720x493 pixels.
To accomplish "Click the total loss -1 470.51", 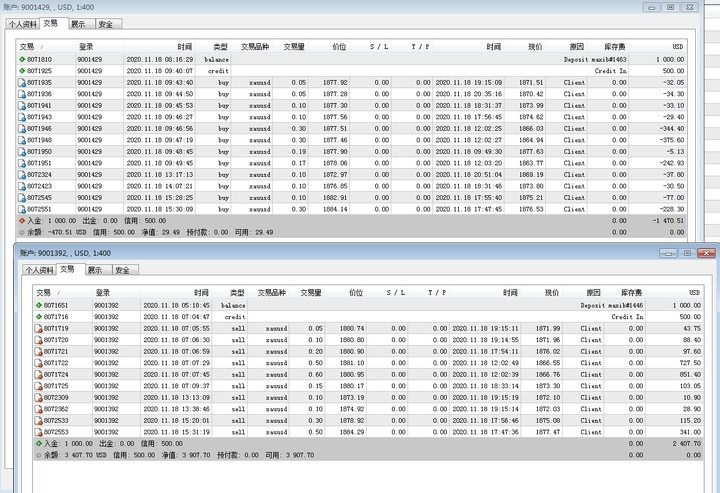I will pyautogui.click(x=668, y=220).
